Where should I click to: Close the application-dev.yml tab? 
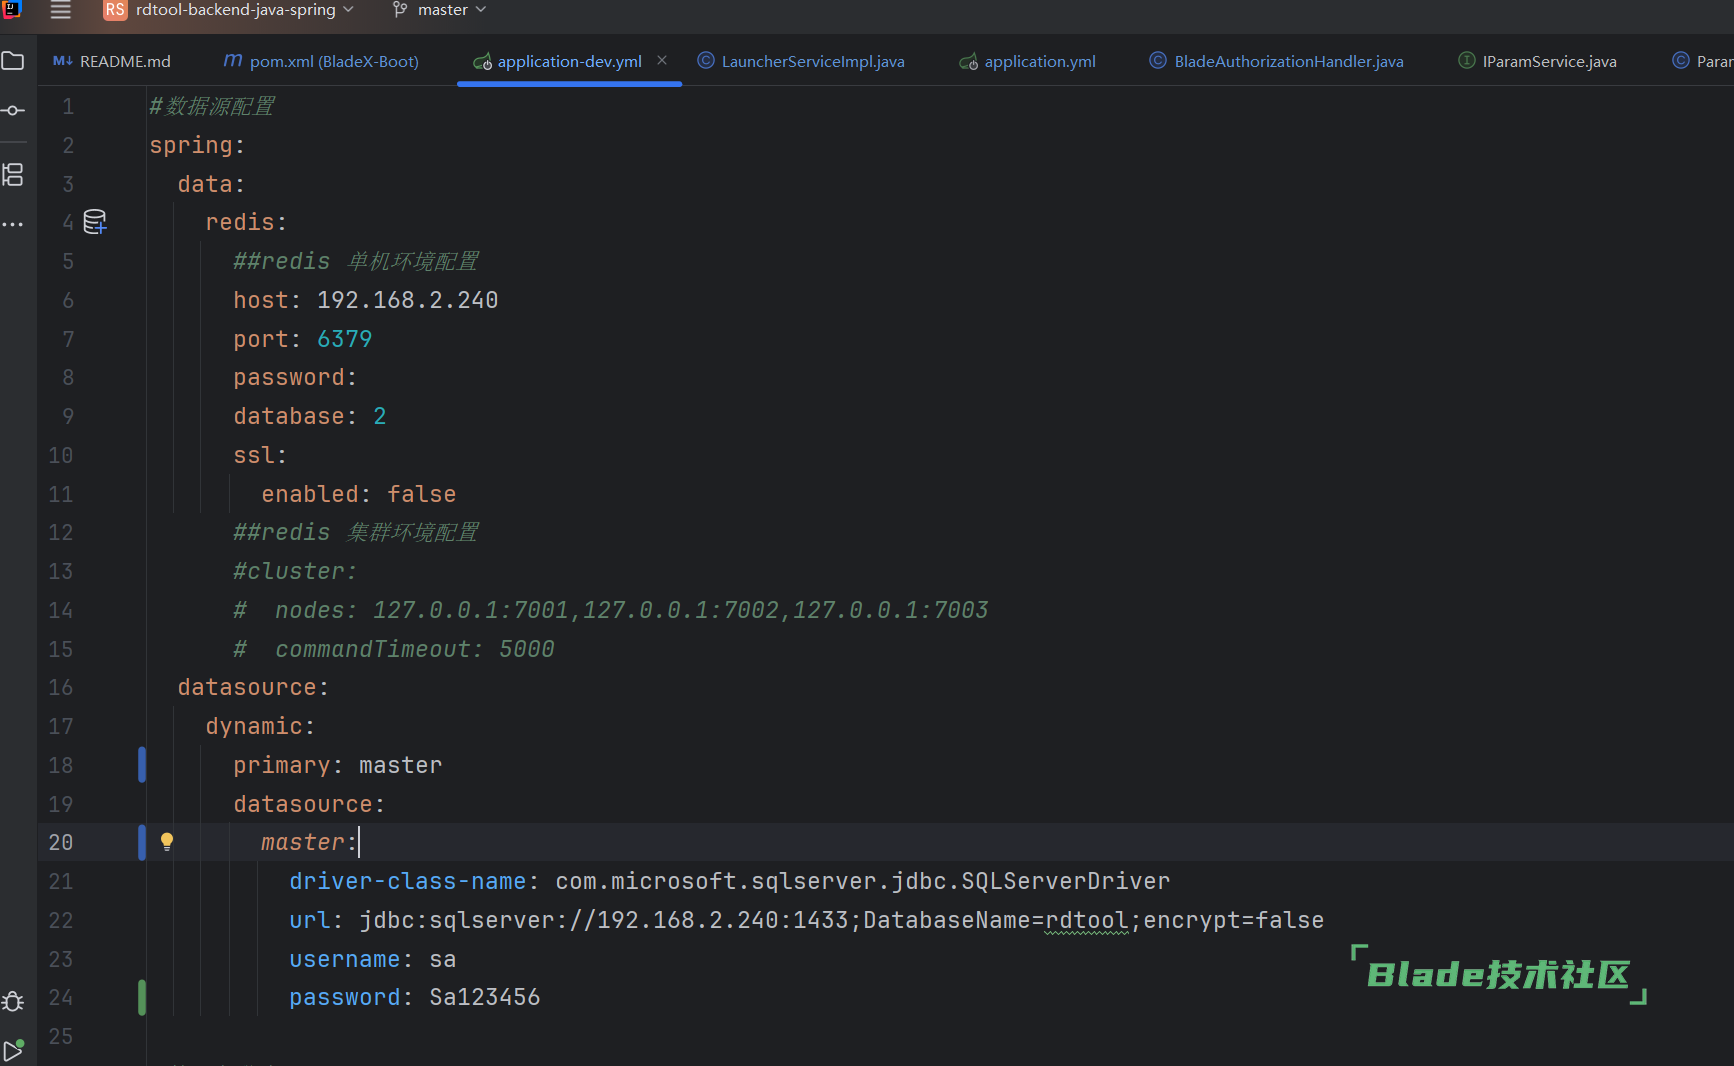(x=662, y=61)
